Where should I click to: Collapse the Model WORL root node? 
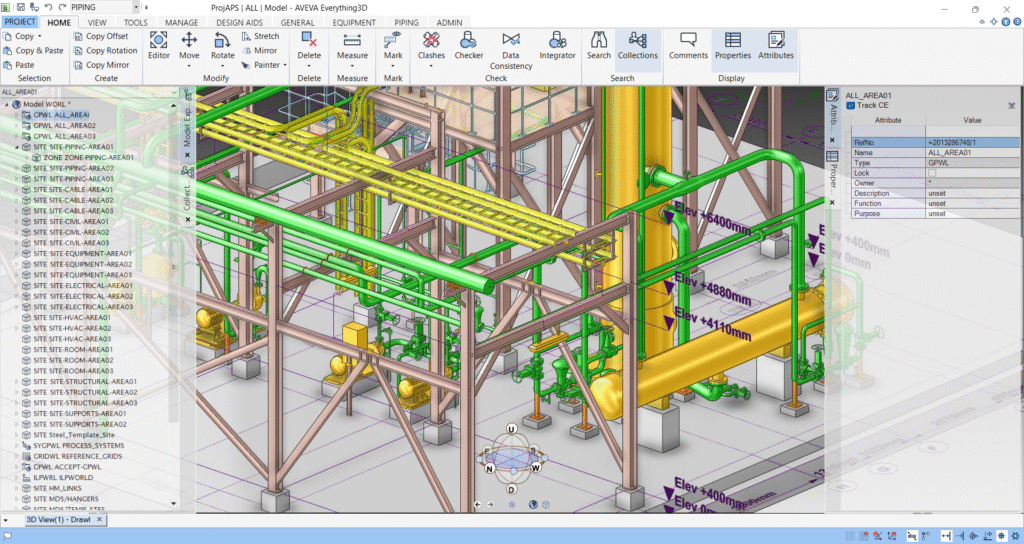point(7,104)
